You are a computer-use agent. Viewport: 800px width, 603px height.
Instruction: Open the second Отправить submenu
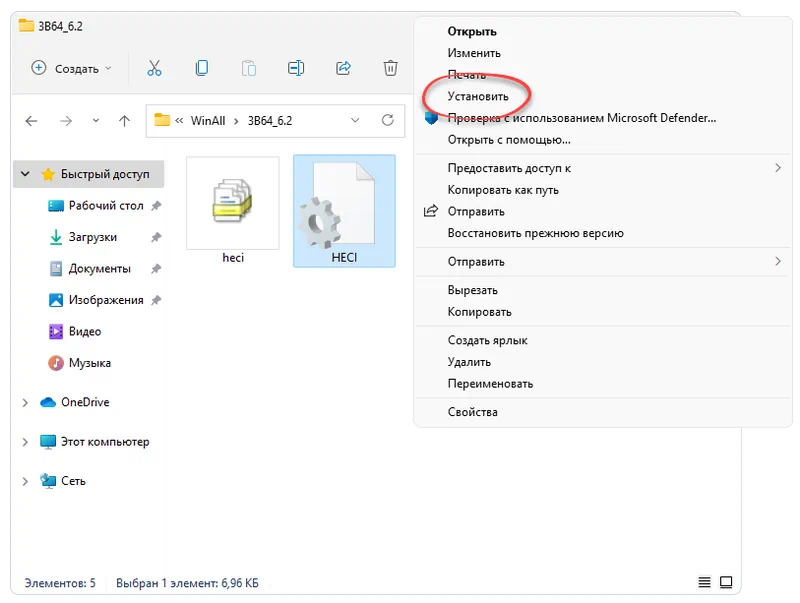603,262
